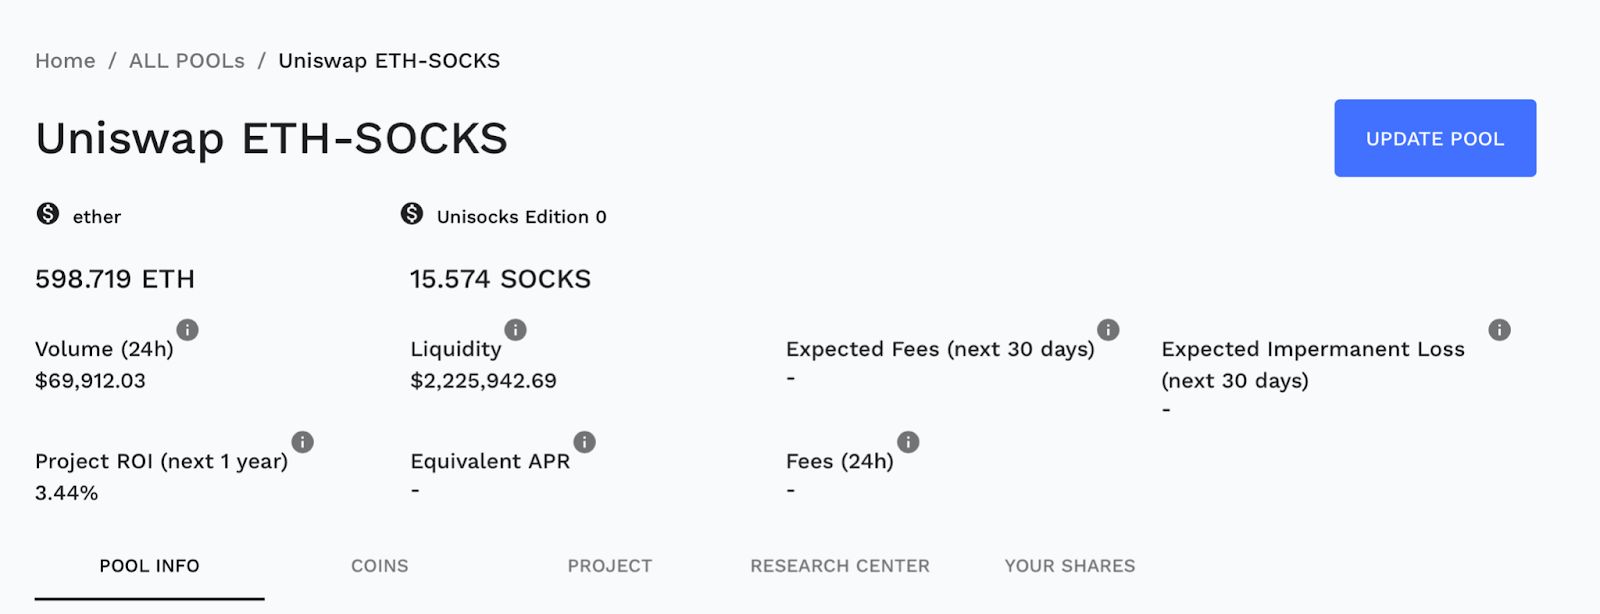Click the Expected Fees info icon
The height and width of the screenshot is (614, 1600).
pyautogui.click(x=1108, y=330)
